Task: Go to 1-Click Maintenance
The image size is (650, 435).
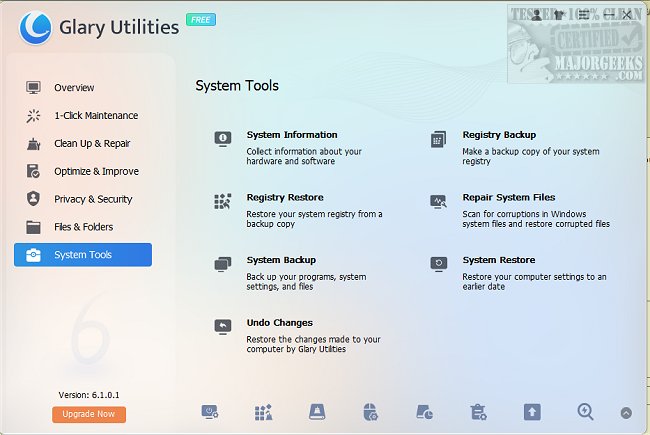Action: pyautogui.click(x=82, y=115)
